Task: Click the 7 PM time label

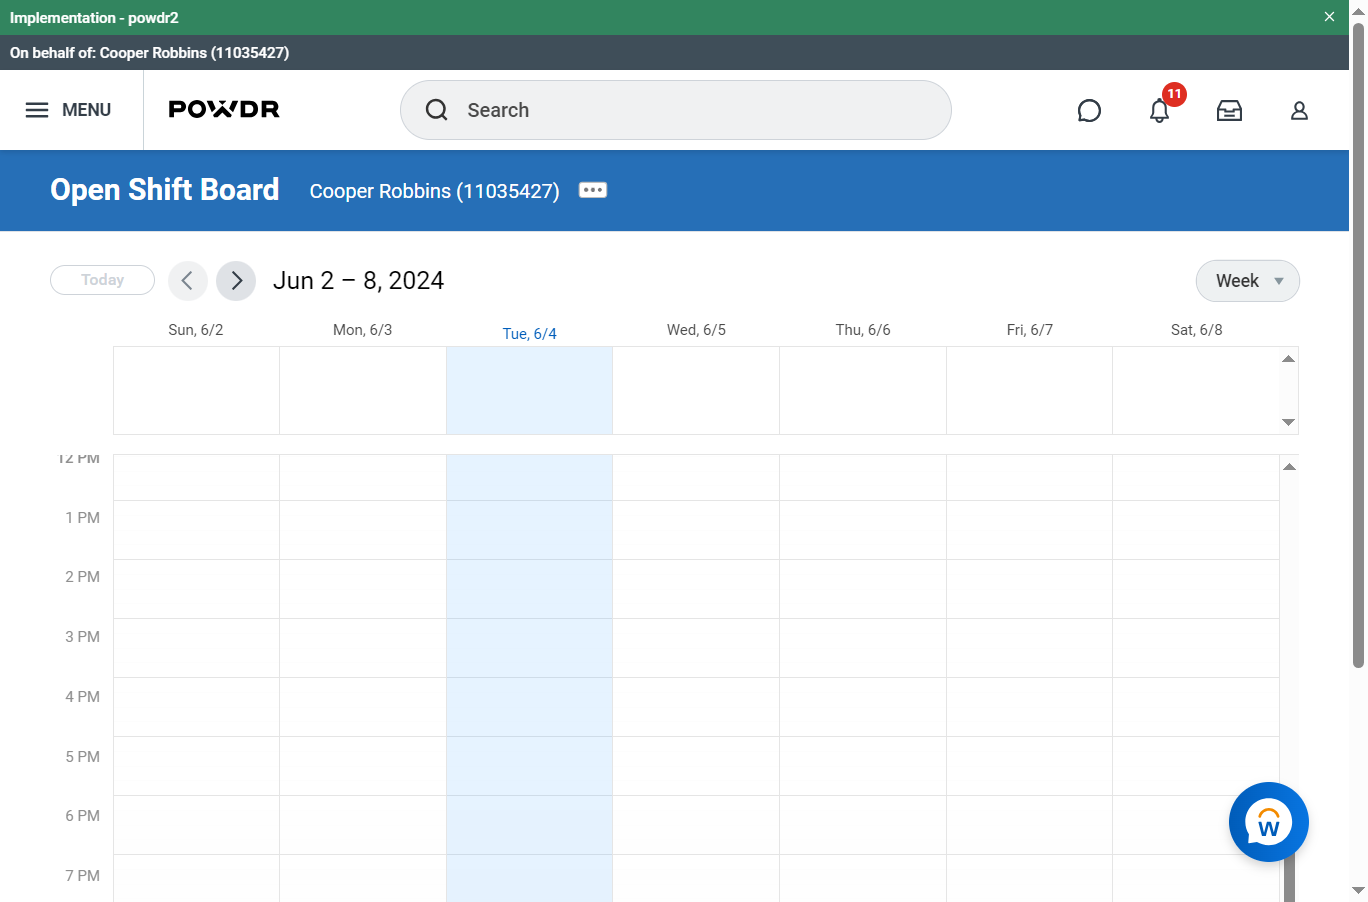Action: tap(83, 876)
